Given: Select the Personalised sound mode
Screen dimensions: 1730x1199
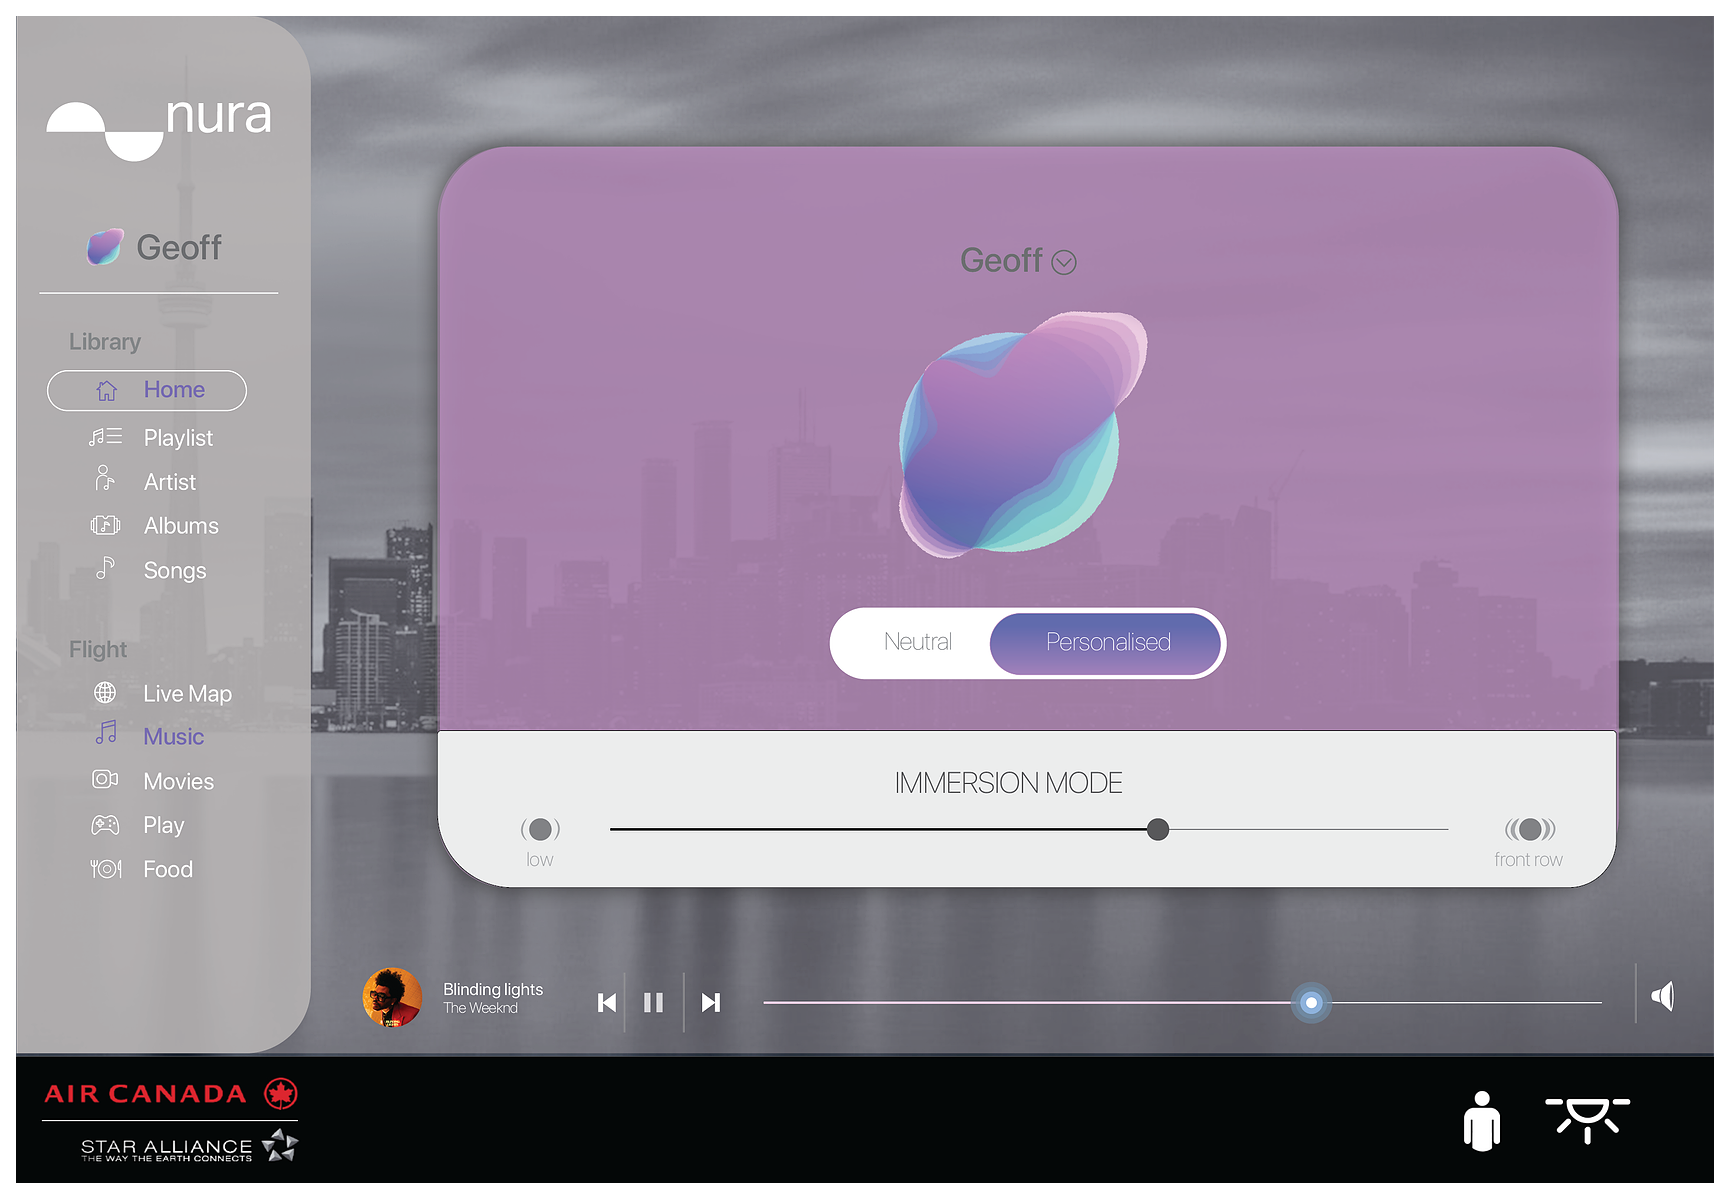Looking at the screenshot, I should [1106, 643].
